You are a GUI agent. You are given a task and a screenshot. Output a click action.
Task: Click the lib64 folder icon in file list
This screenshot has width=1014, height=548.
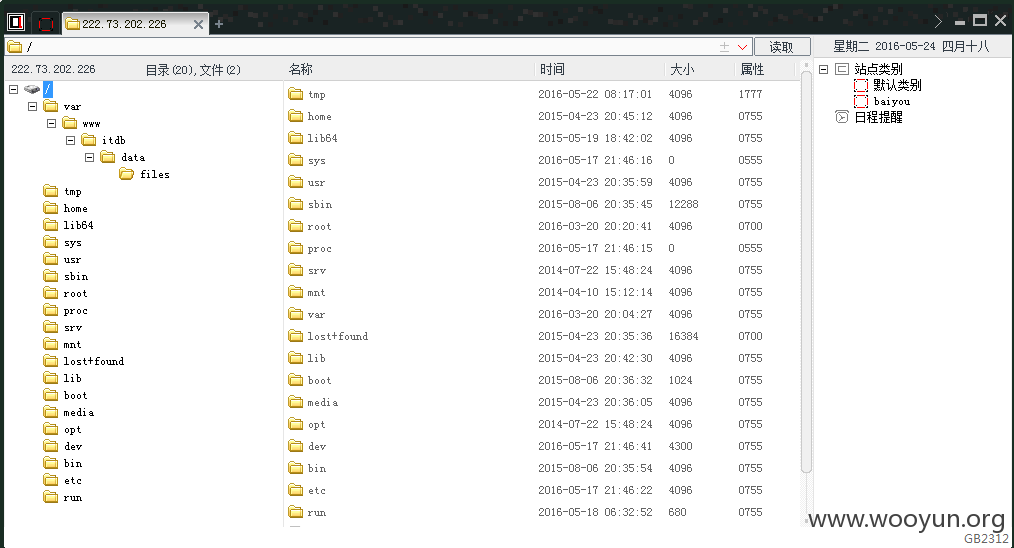[296, 138]
